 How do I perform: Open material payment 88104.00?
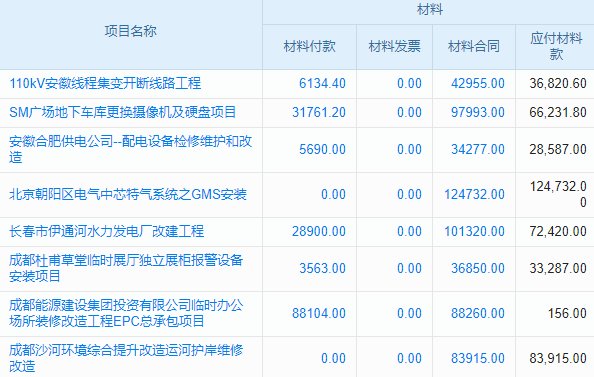(x=319, y=313)
